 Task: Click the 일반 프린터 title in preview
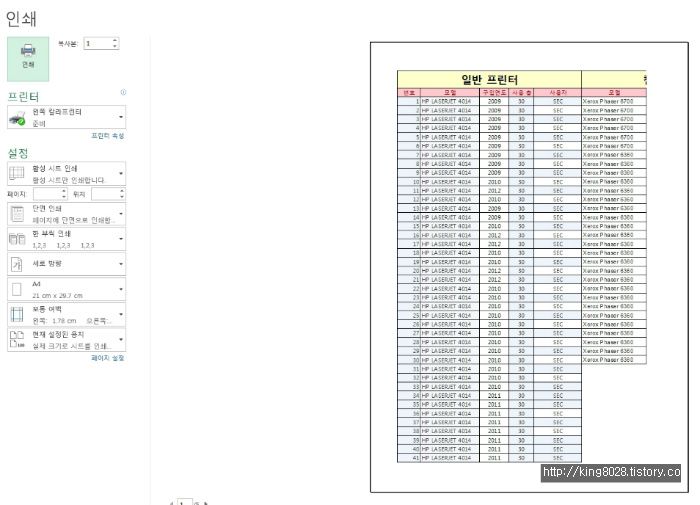pos(489,79)
